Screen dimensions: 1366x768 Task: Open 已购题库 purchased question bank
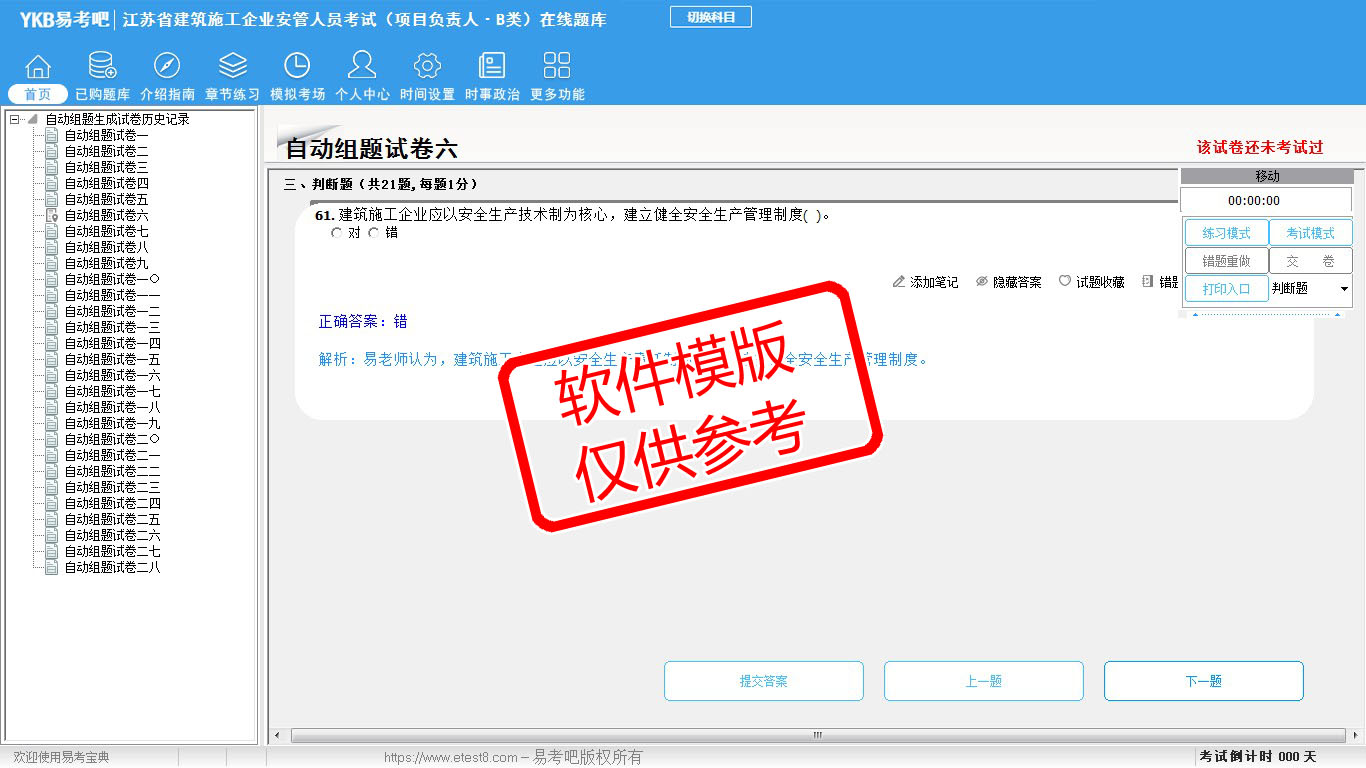pos(102,67)
